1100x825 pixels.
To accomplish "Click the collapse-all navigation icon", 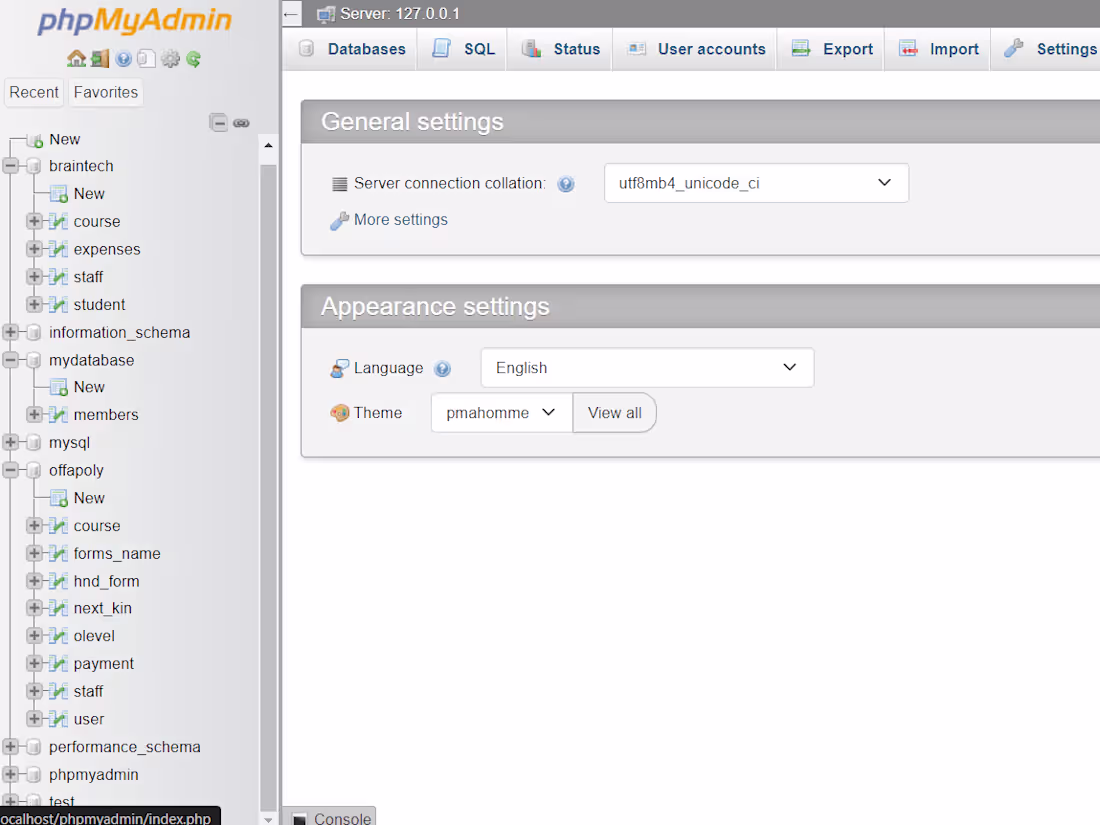I will [219, 123].
